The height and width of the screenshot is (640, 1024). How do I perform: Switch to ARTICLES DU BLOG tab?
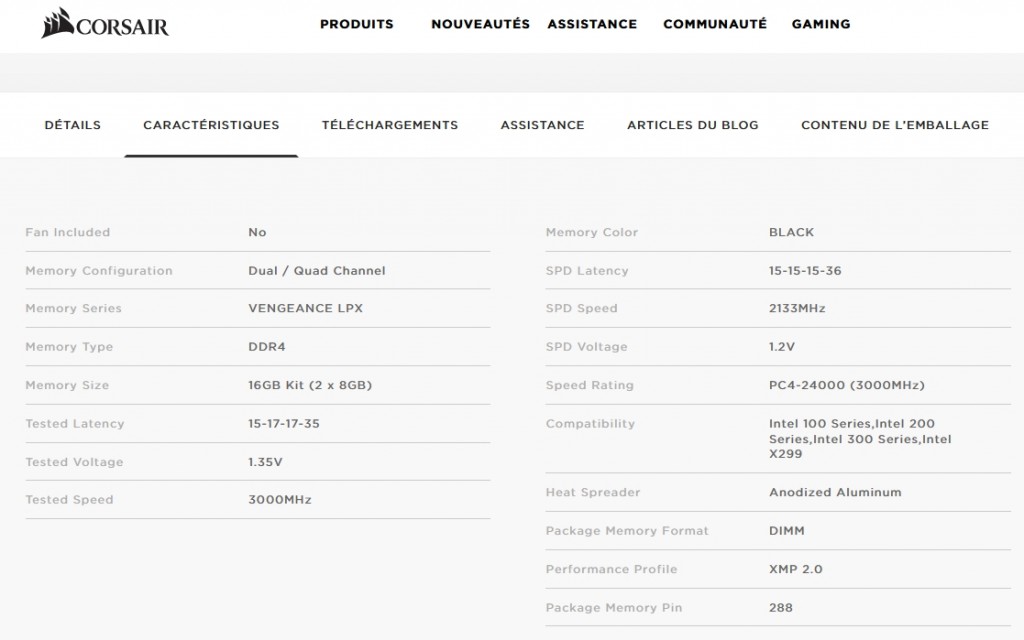pos(692,125)
